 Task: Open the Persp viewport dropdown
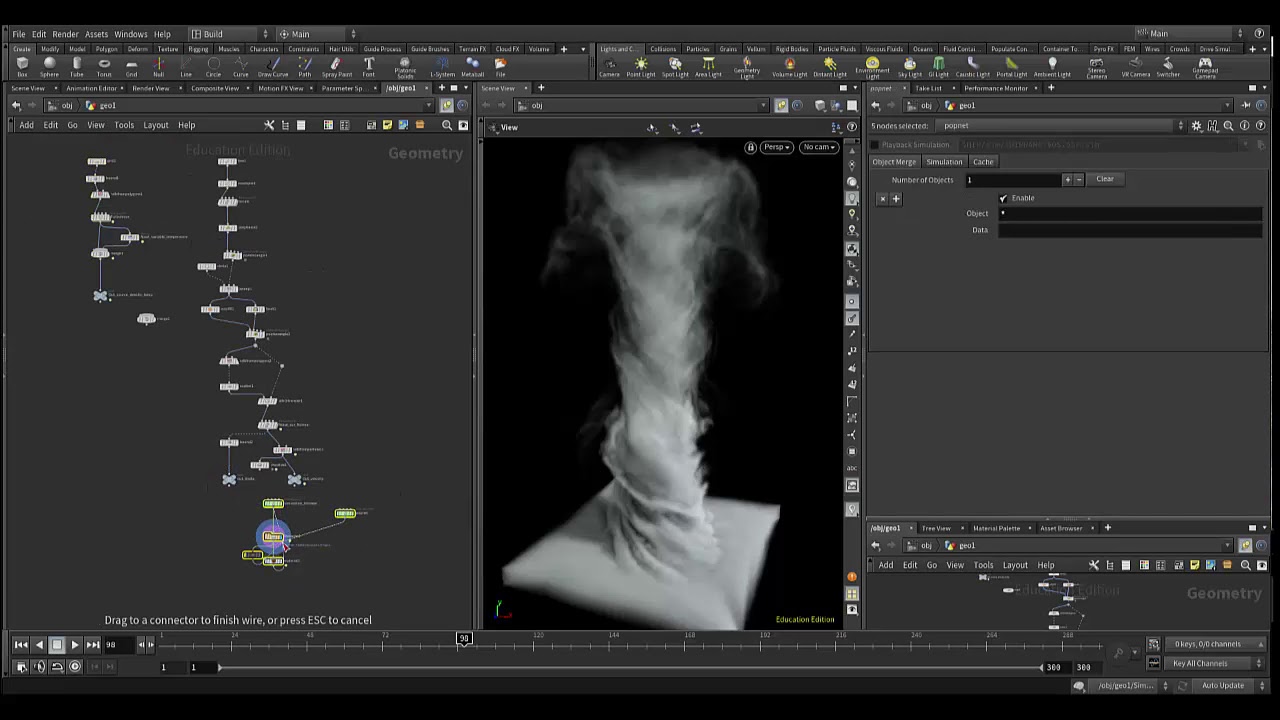point(776,147)
